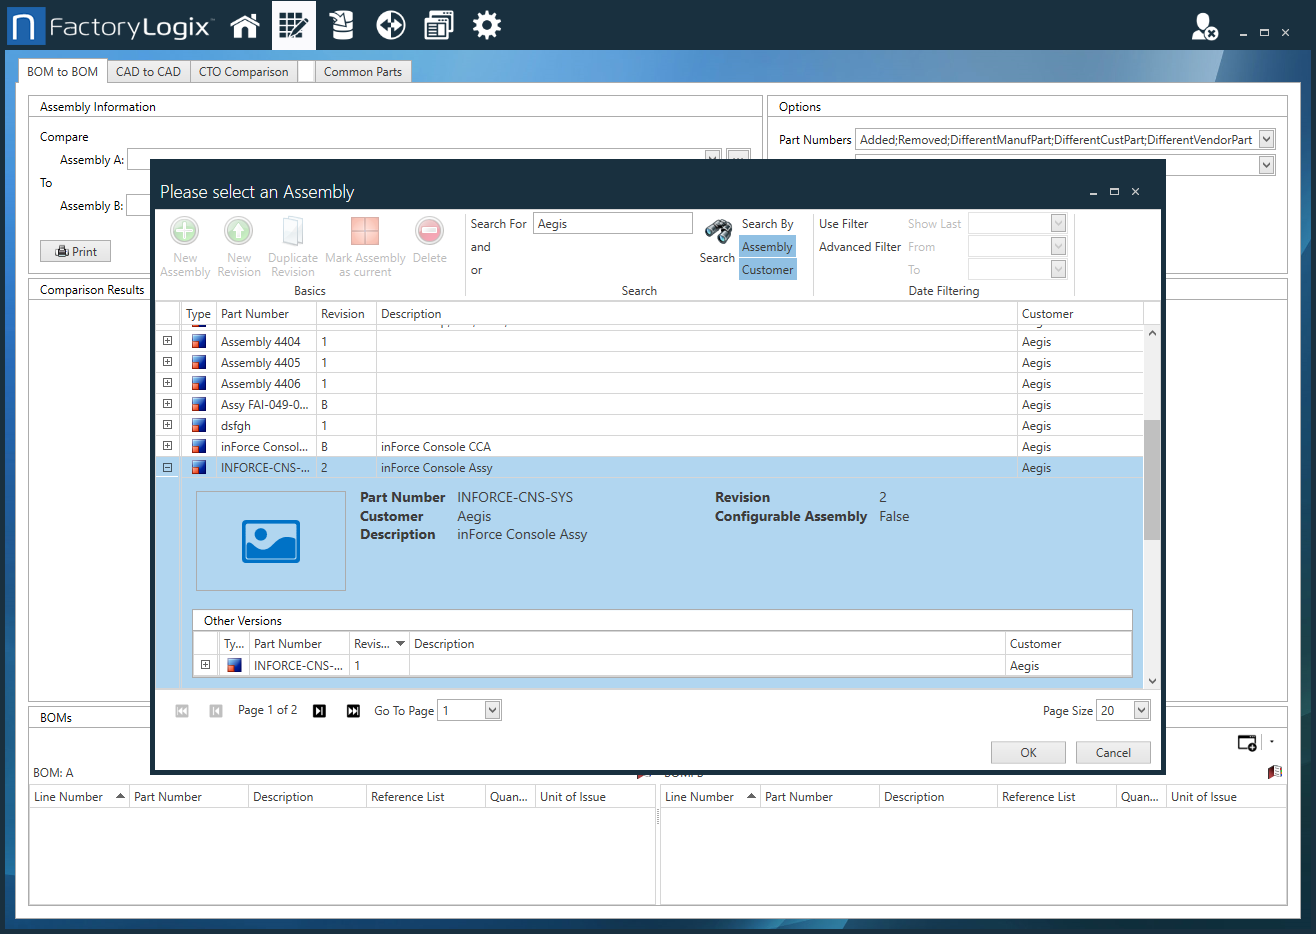Enable the Use Filter option
This screenshot has width=1316, height=934.
[x=843, y=224]
